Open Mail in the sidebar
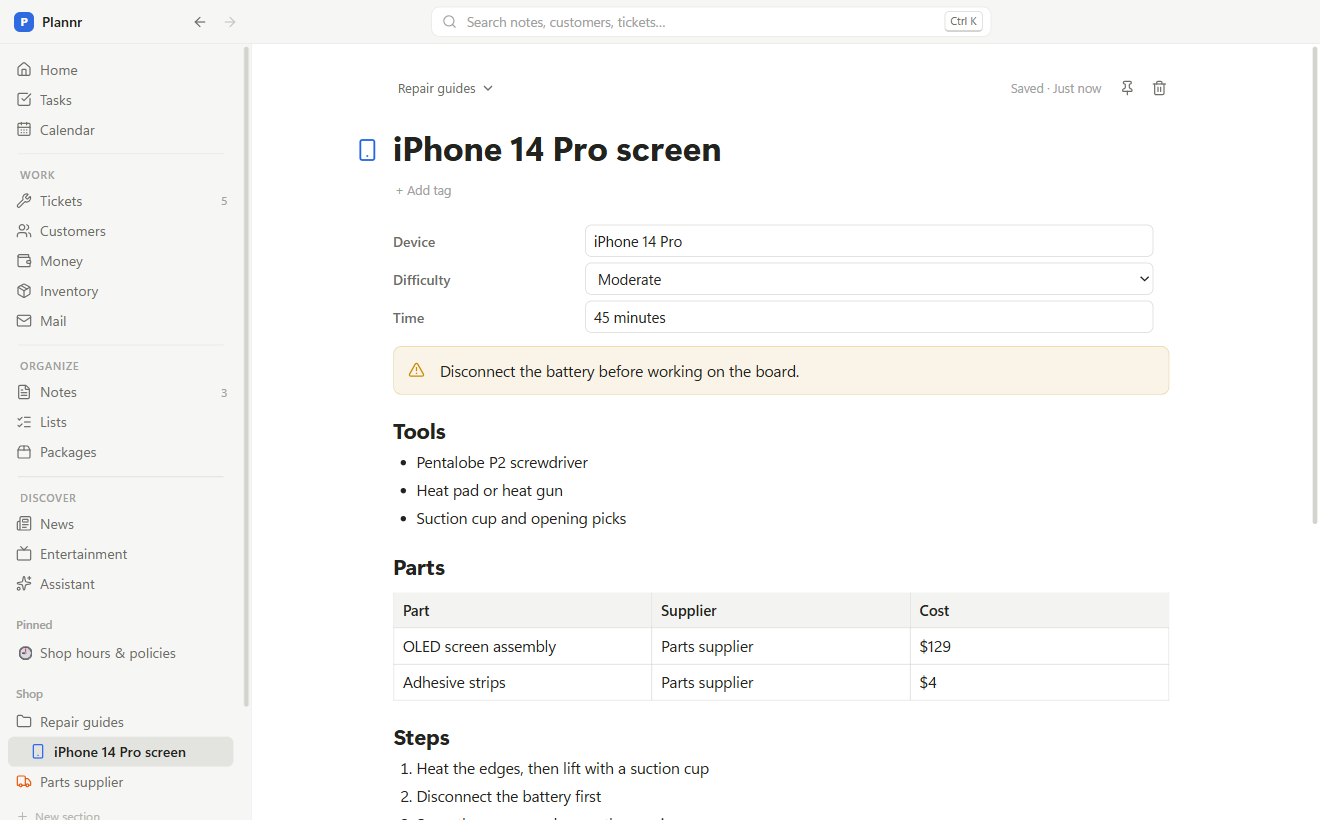The height and width of the screenshot is (820, 1320). pyautogui.click(x=122, y=321)
